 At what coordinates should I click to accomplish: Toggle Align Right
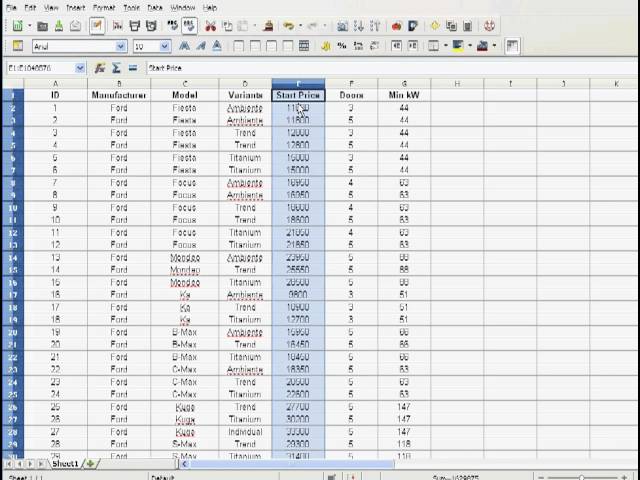[271, 46]
